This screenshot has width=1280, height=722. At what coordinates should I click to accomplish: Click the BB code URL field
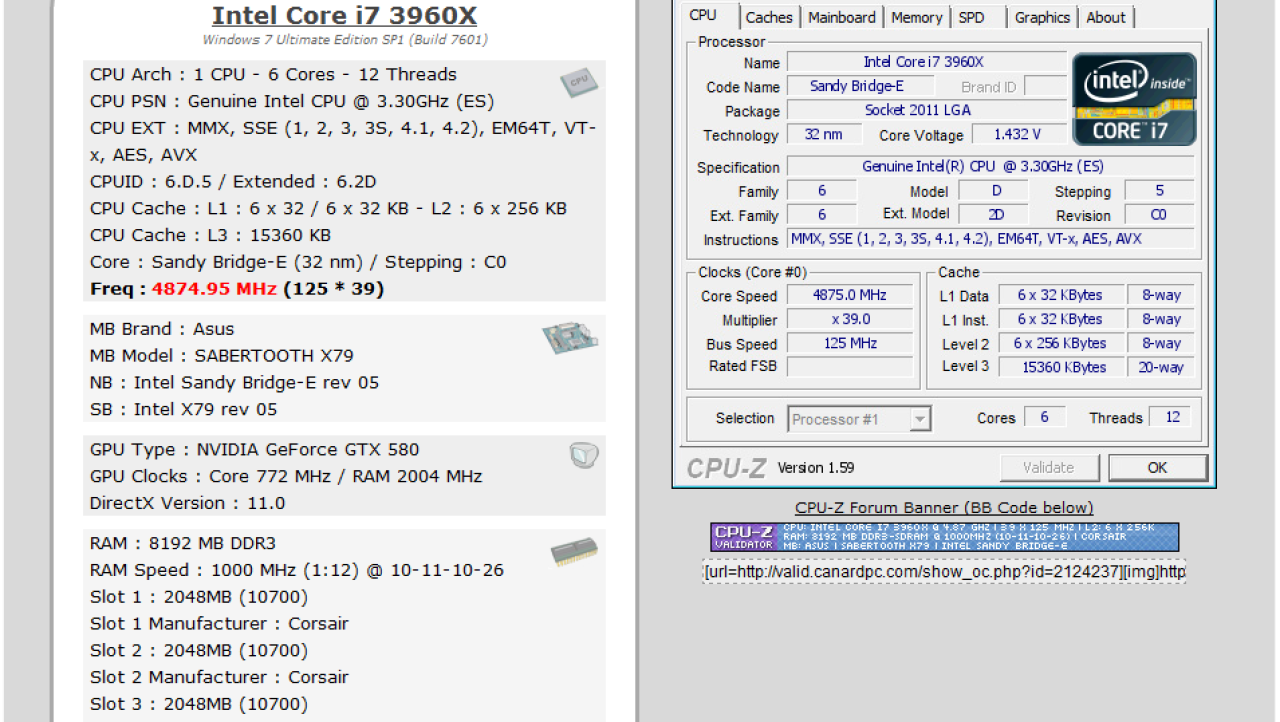coord(944,572)
